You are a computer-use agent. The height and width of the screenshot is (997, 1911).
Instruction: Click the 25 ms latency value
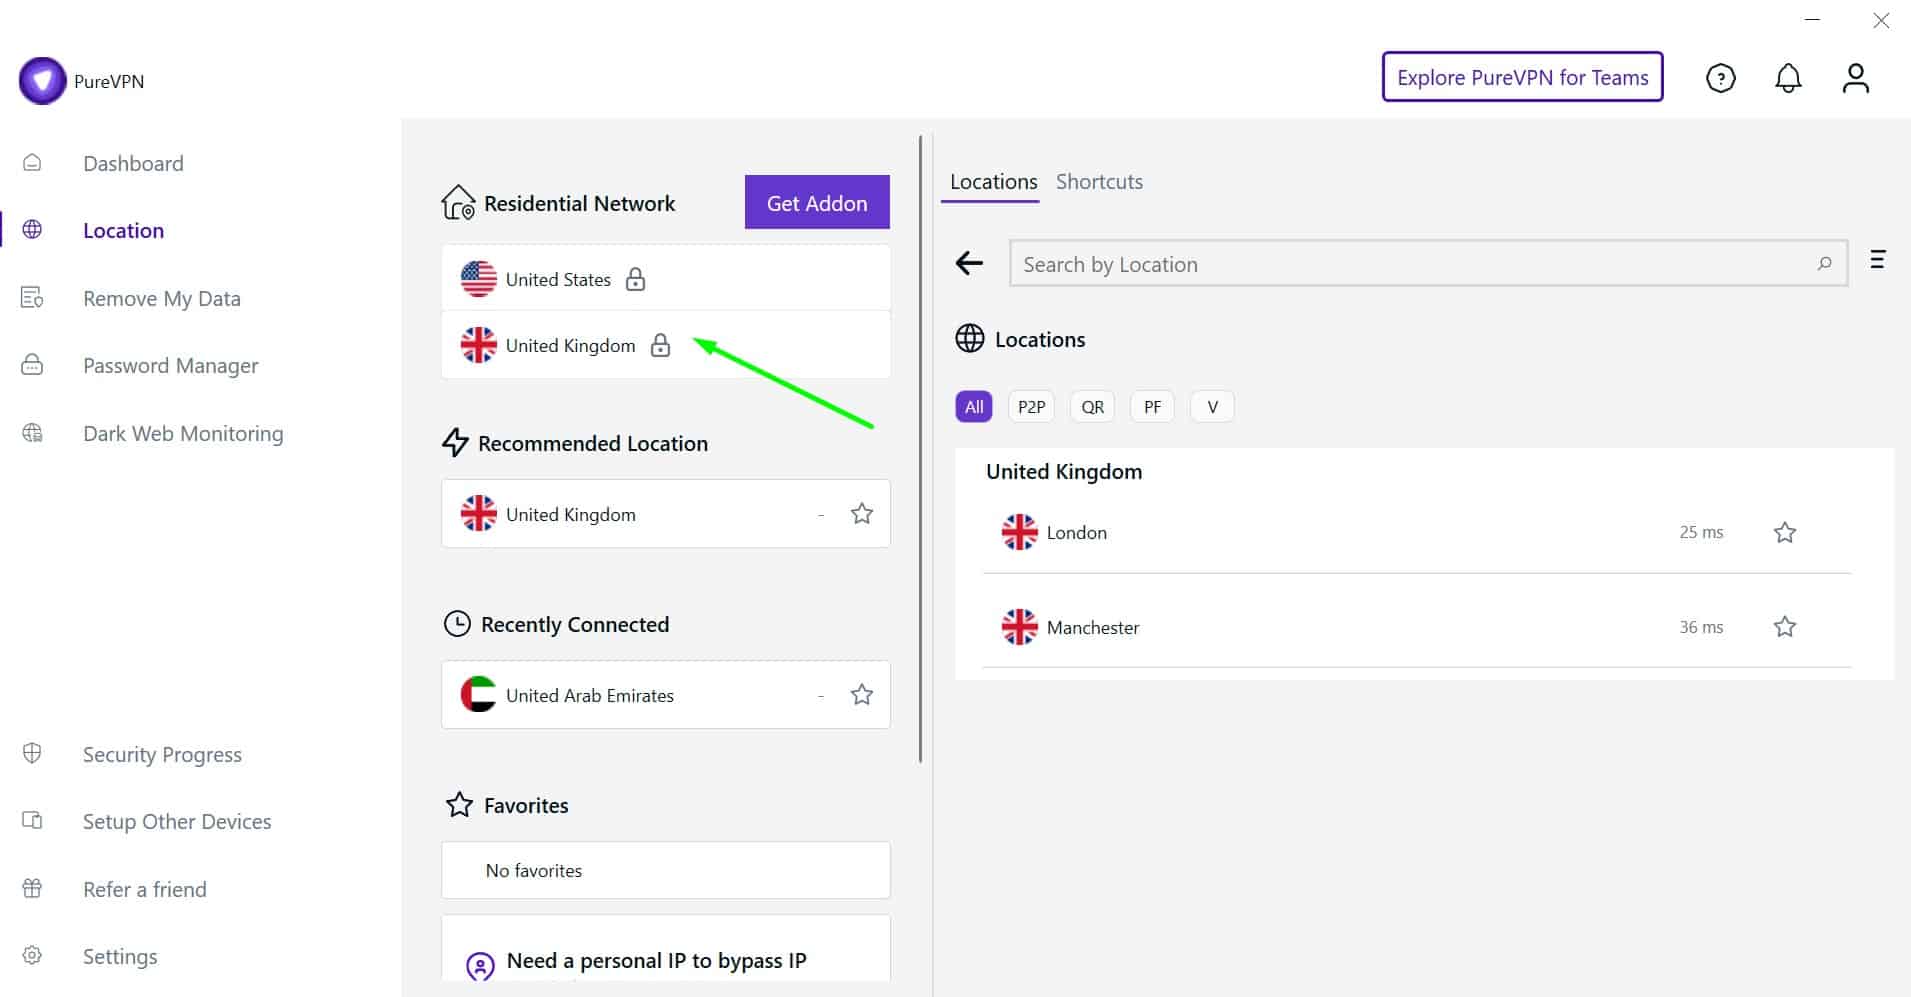(x=1701, y=532)
